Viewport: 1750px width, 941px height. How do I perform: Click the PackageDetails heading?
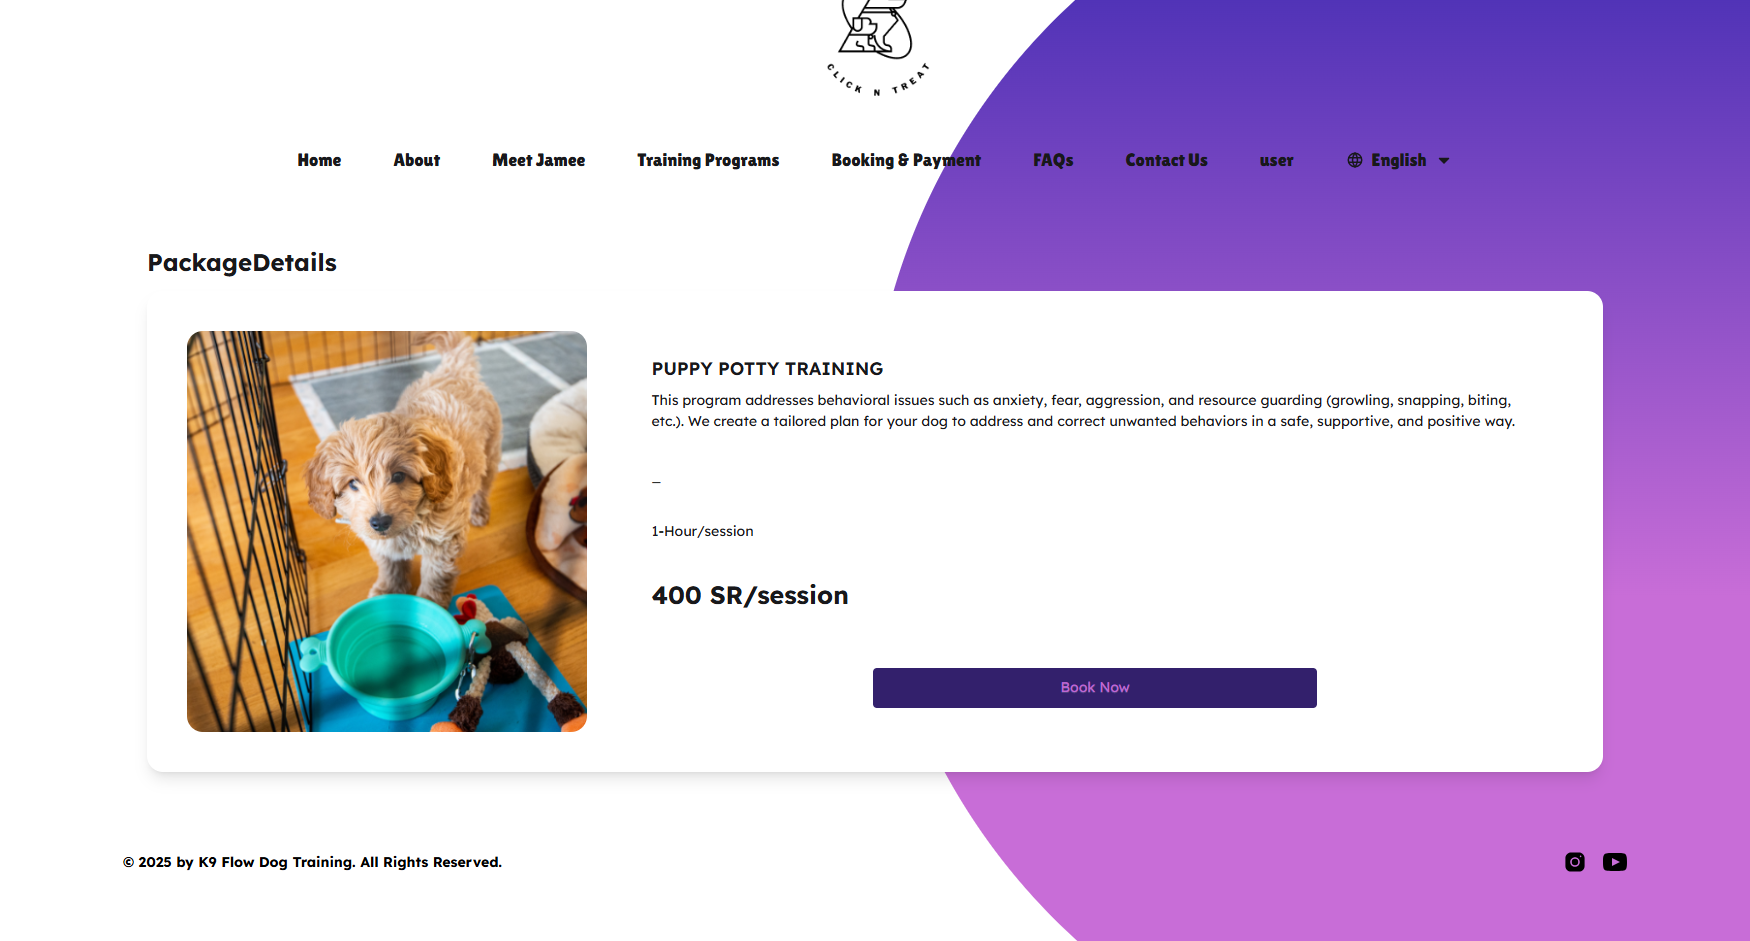click(242, 263)
